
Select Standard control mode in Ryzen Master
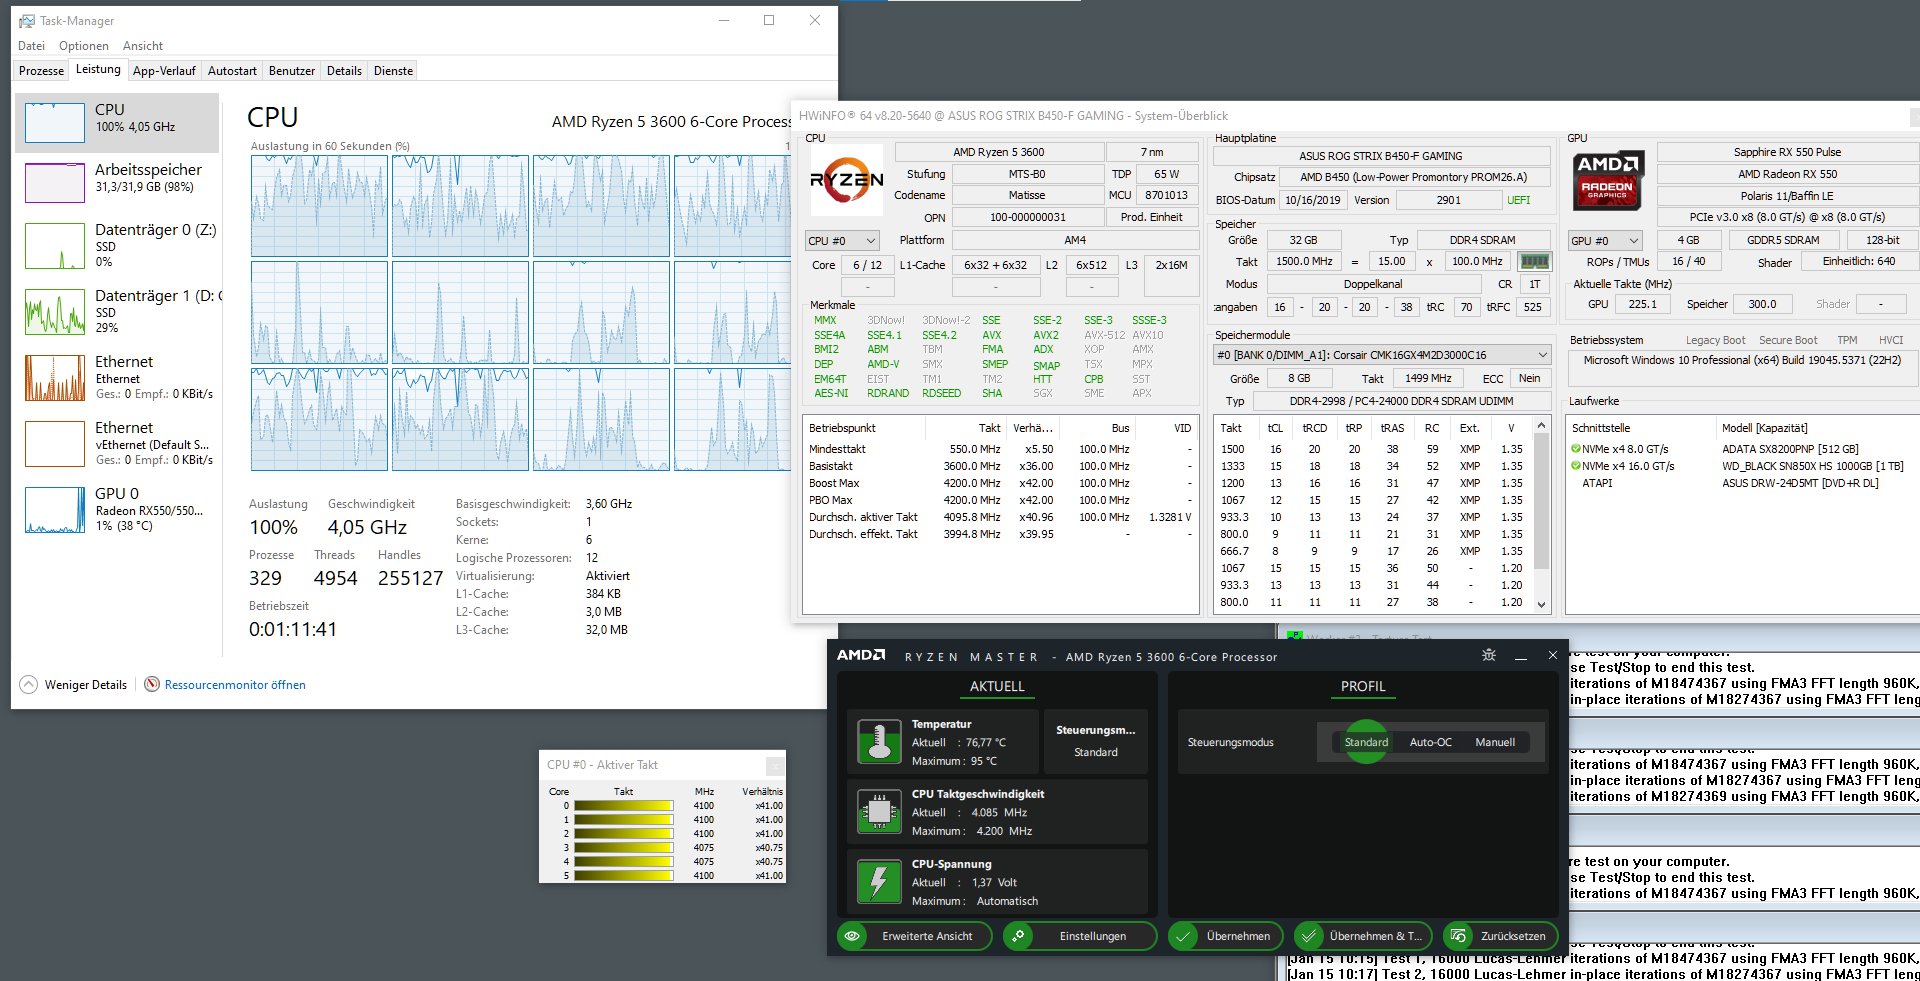[x=1366, y=742]
